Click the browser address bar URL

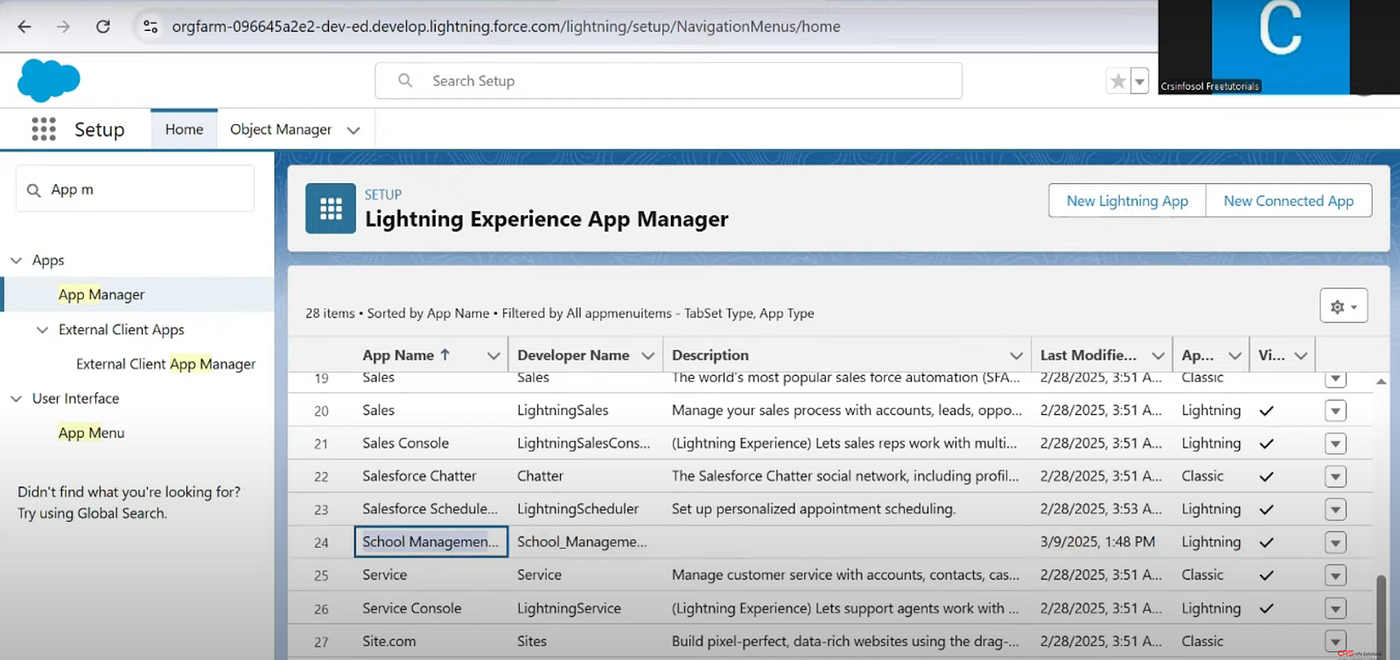pos(506,27)
